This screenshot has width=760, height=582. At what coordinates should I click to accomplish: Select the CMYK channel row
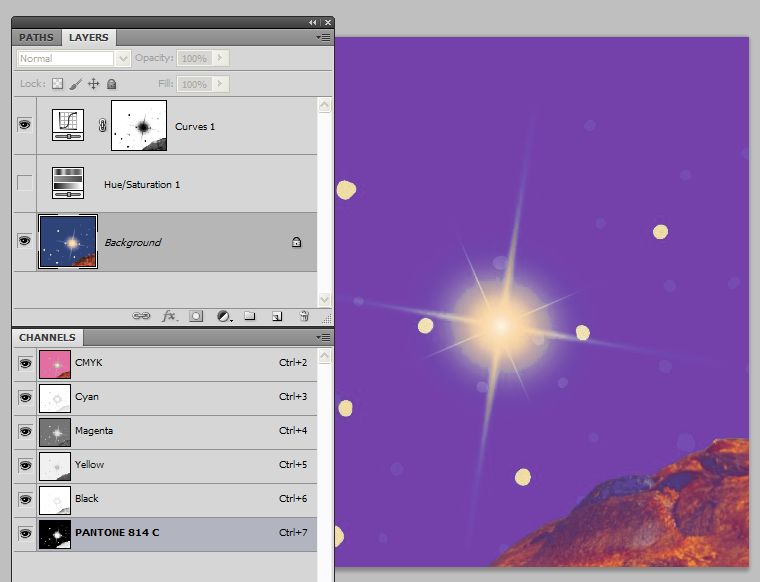pyautogui.click(x=165, y=364)
